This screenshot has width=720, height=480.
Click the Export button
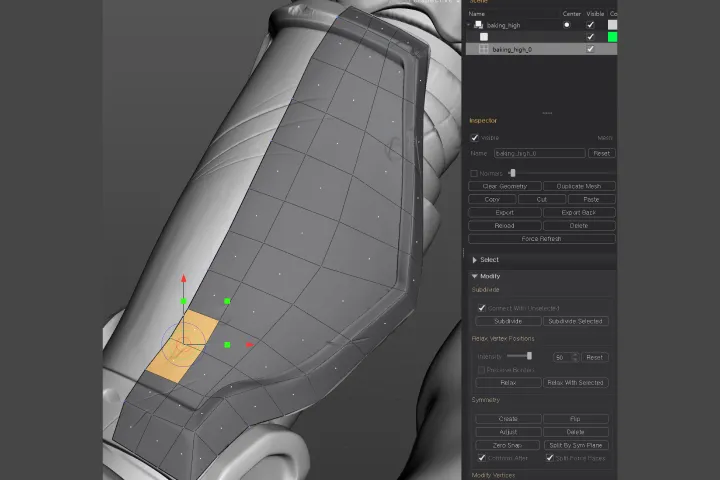click(x=505, y=213)
